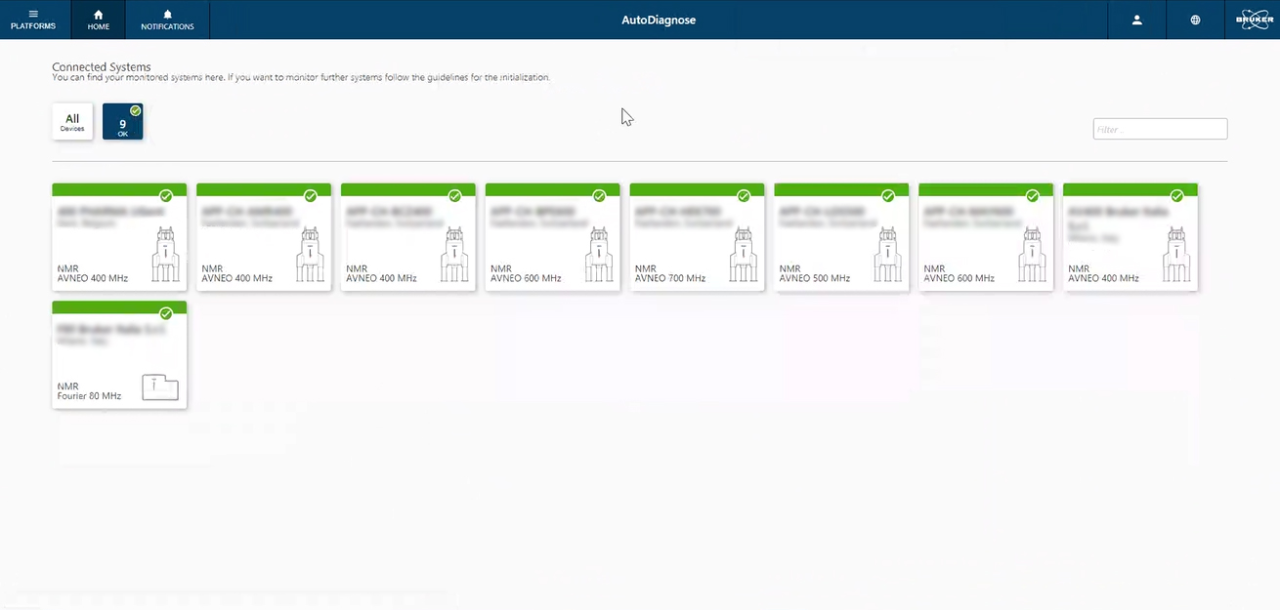Select the Fourier 80 MHz label

point(89,396)
